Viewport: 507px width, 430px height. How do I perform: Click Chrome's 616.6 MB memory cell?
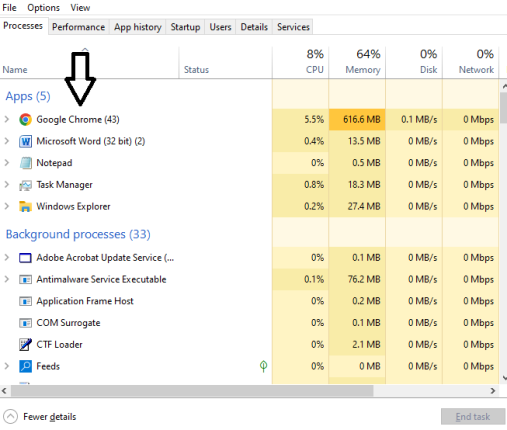tap(357, 119)
